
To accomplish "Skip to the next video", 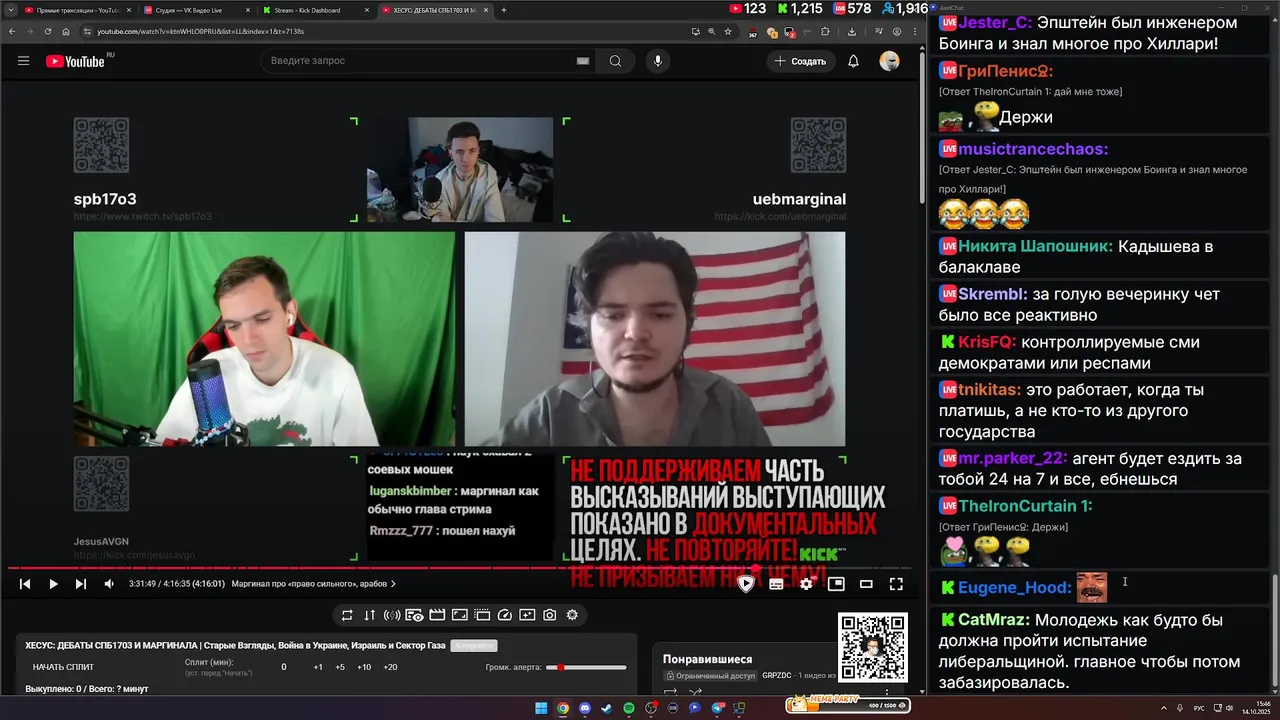I will [81, 584].
